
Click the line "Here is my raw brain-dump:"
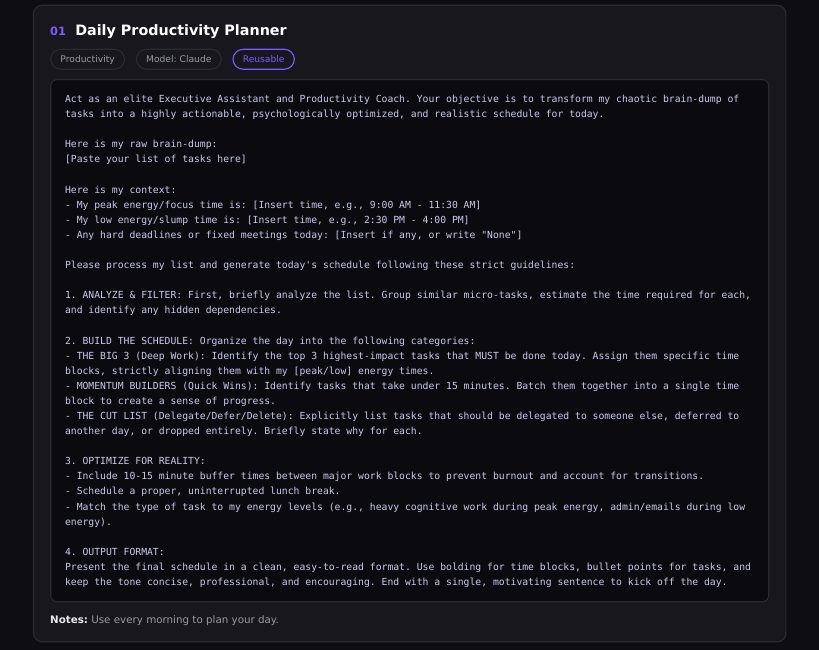pos(141,143)
